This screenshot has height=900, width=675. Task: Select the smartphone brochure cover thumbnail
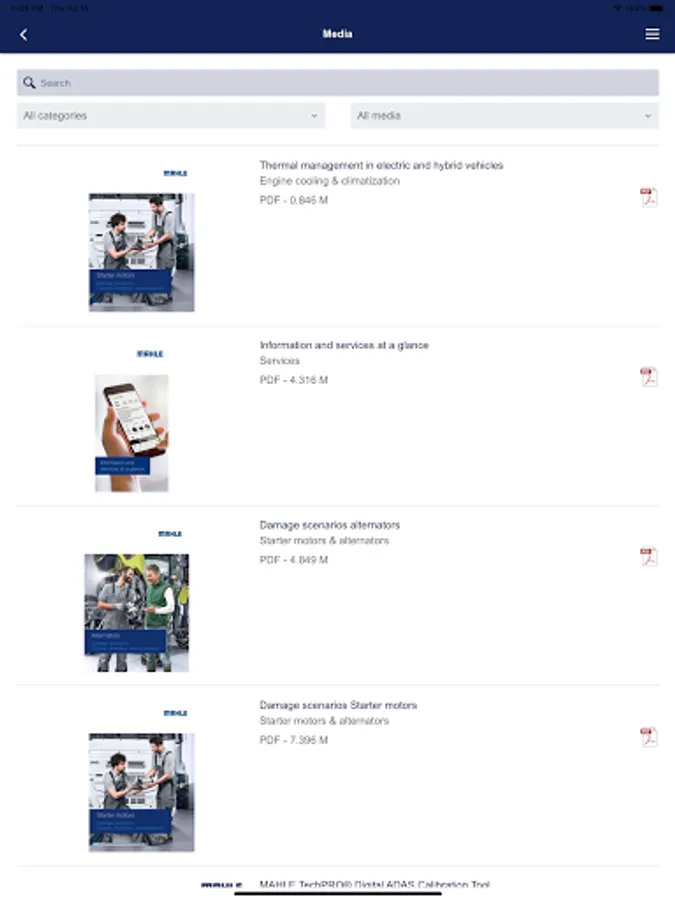(131, 433)
